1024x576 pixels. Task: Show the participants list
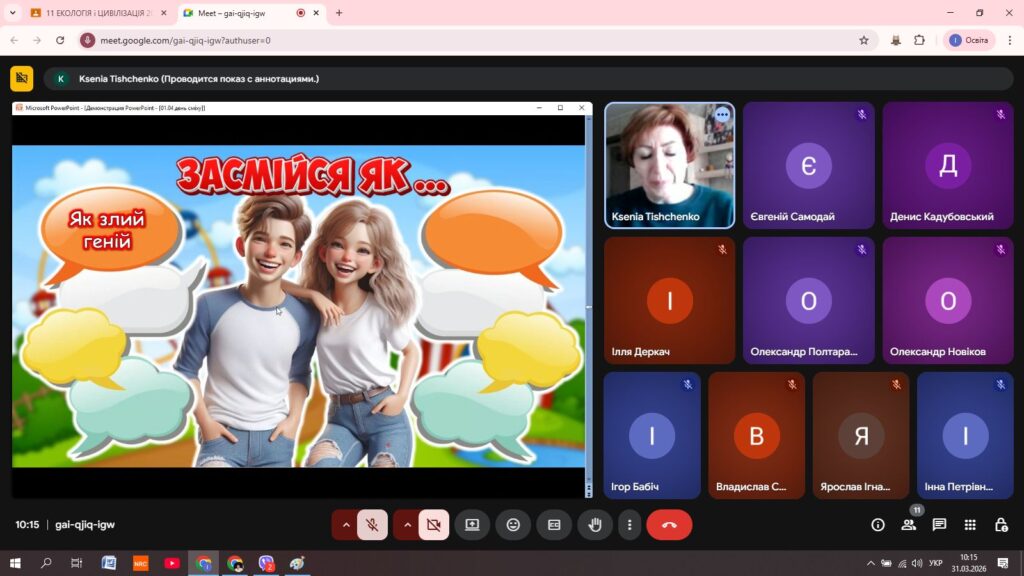[x=908, y=524]
